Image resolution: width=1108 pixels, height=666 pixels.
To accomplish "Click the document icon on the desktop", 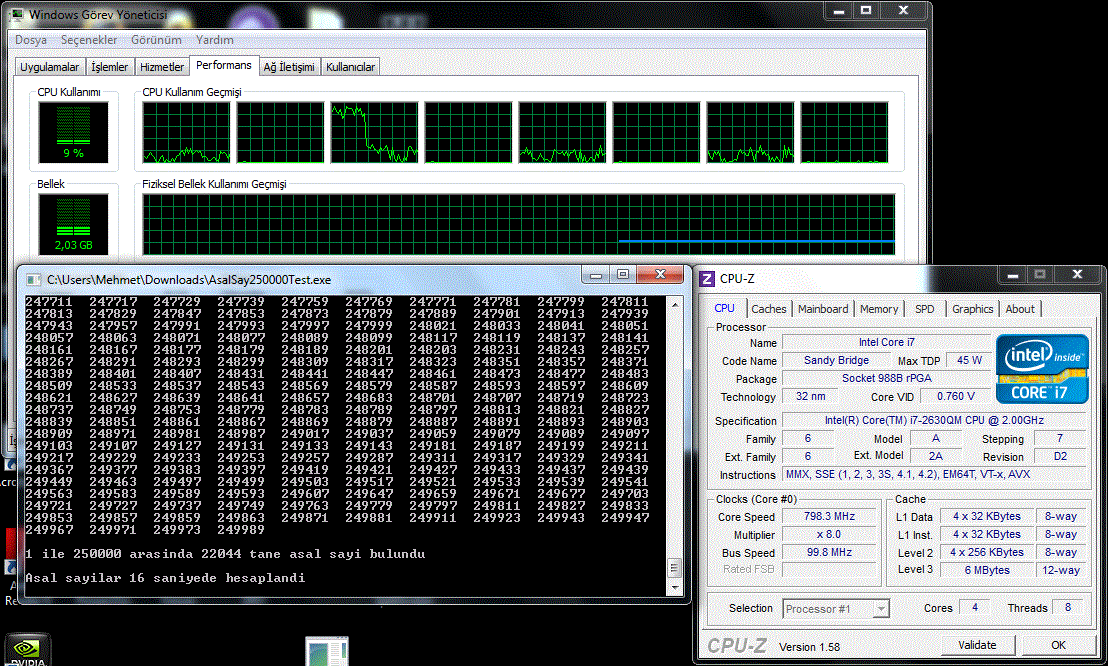I will click(x=327, y=651).
